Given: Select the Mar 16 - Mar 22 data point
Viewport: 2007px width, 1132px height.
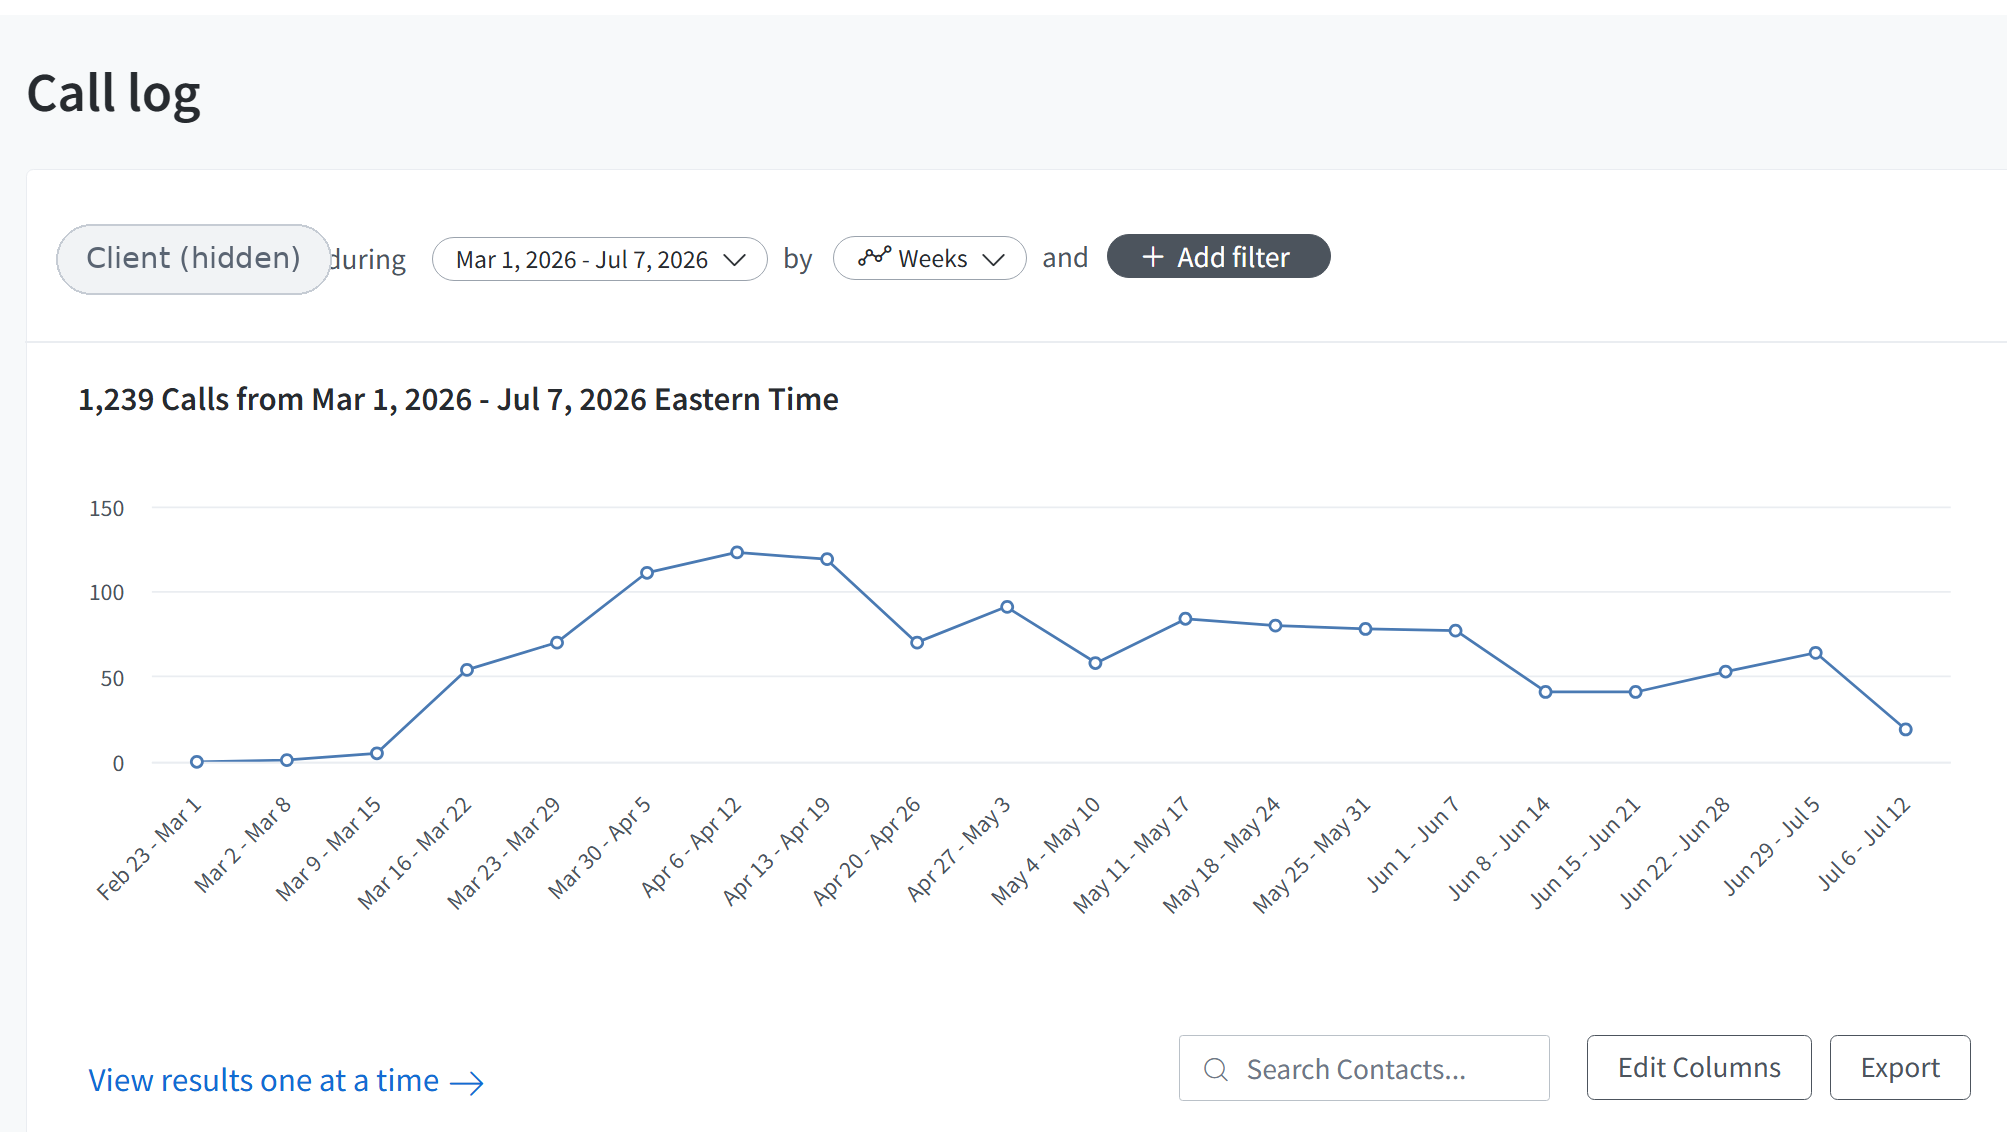Looking at the screenshot, I should (467, 670).
